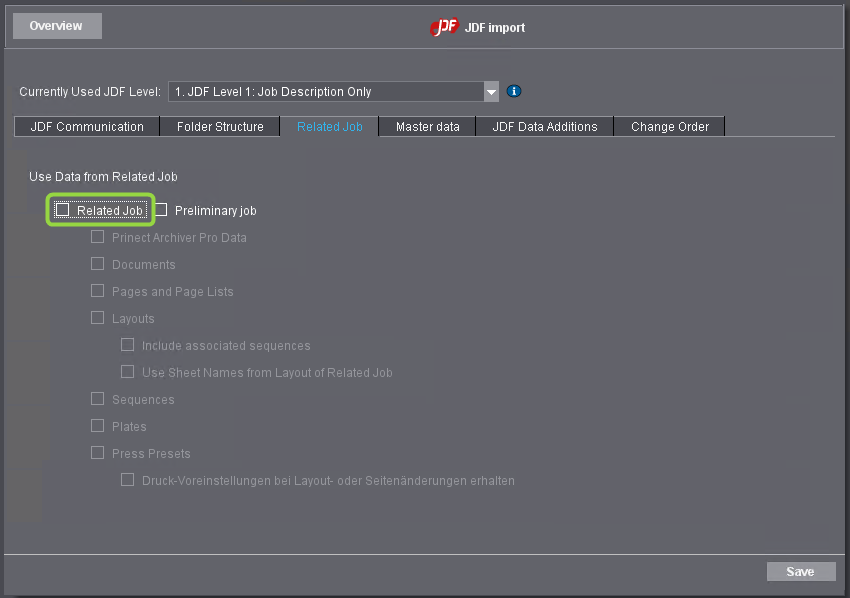Enable the Layouts option
The image size is (850, 598).
coord(97,318)
